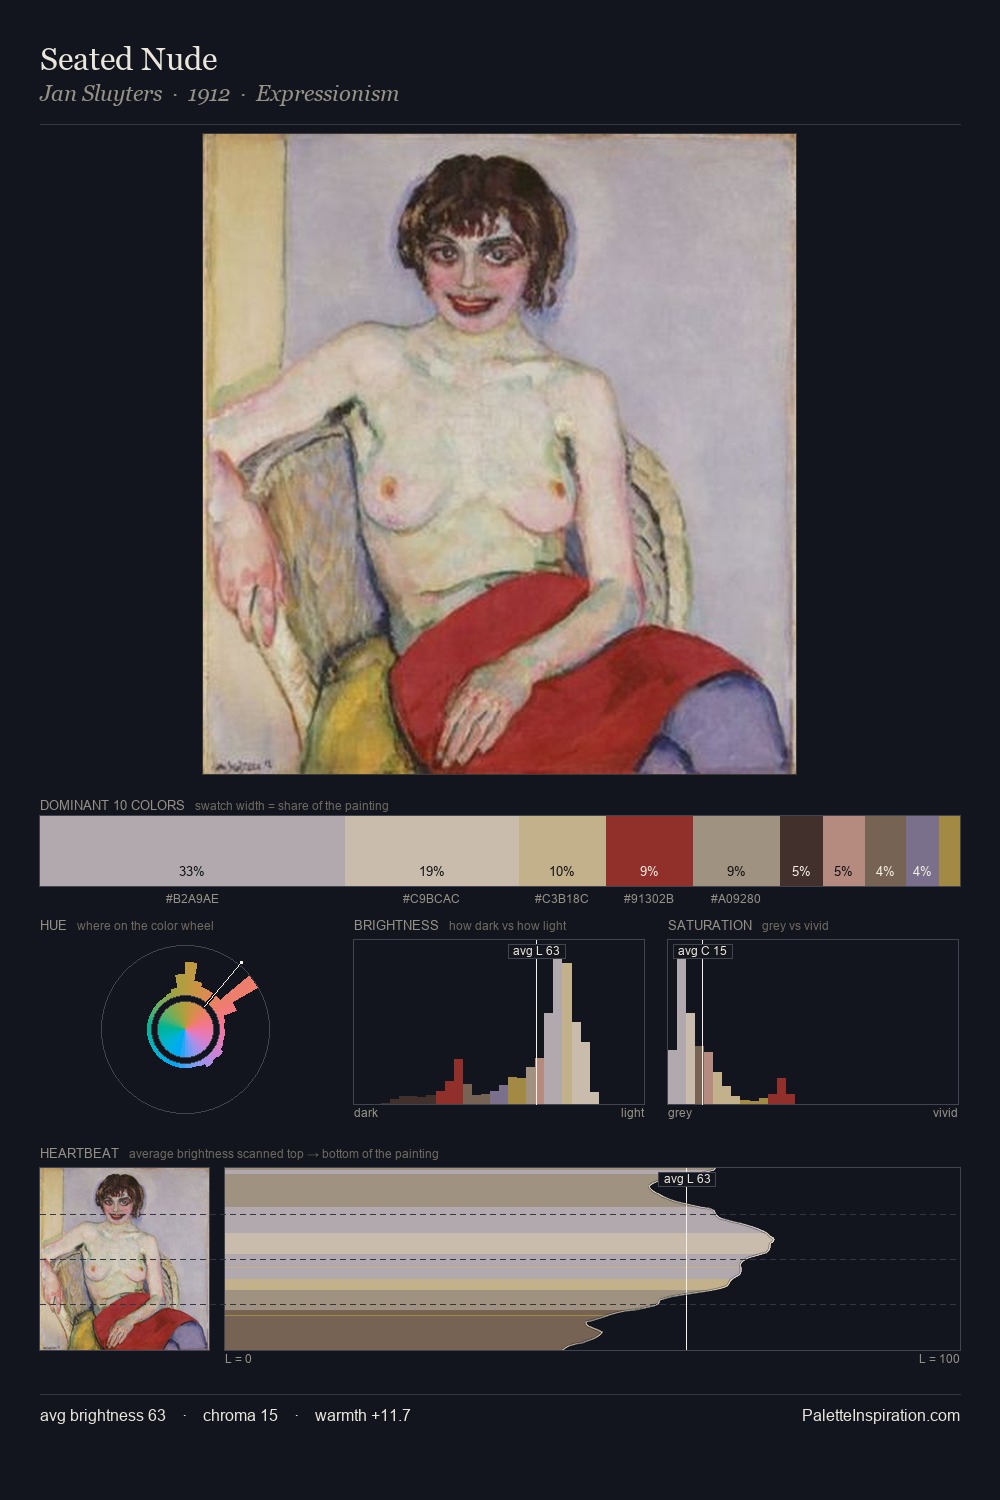Click the Expressionism style label
1000x1500 pixels.
click(327, 94)
